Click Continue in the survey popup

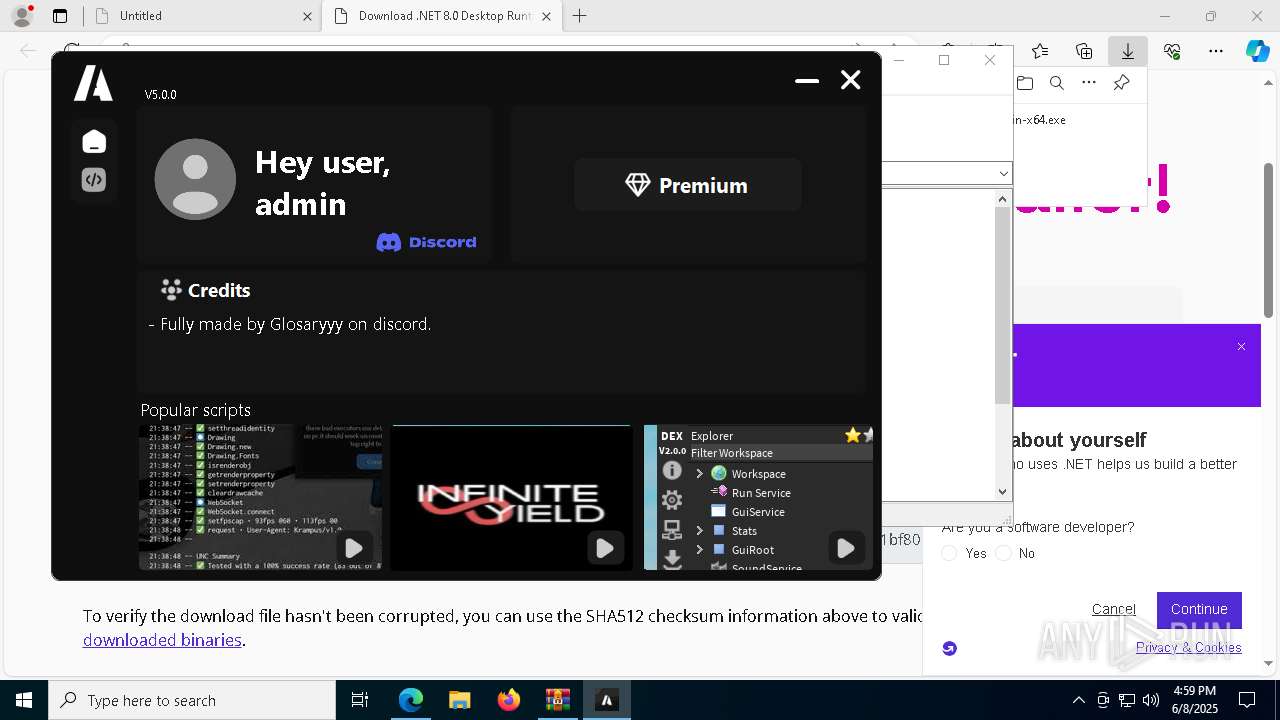click(x=1199, y=609)
